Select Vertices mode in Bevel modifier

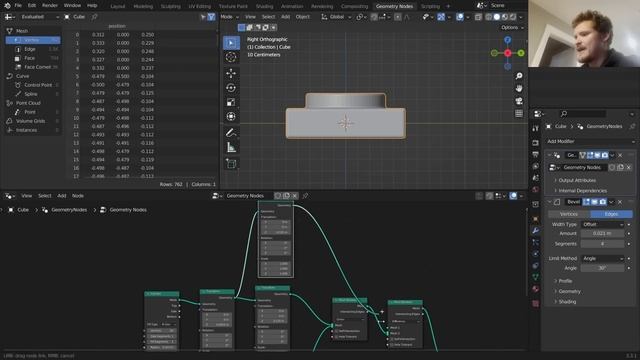click(x=569, y=214)
